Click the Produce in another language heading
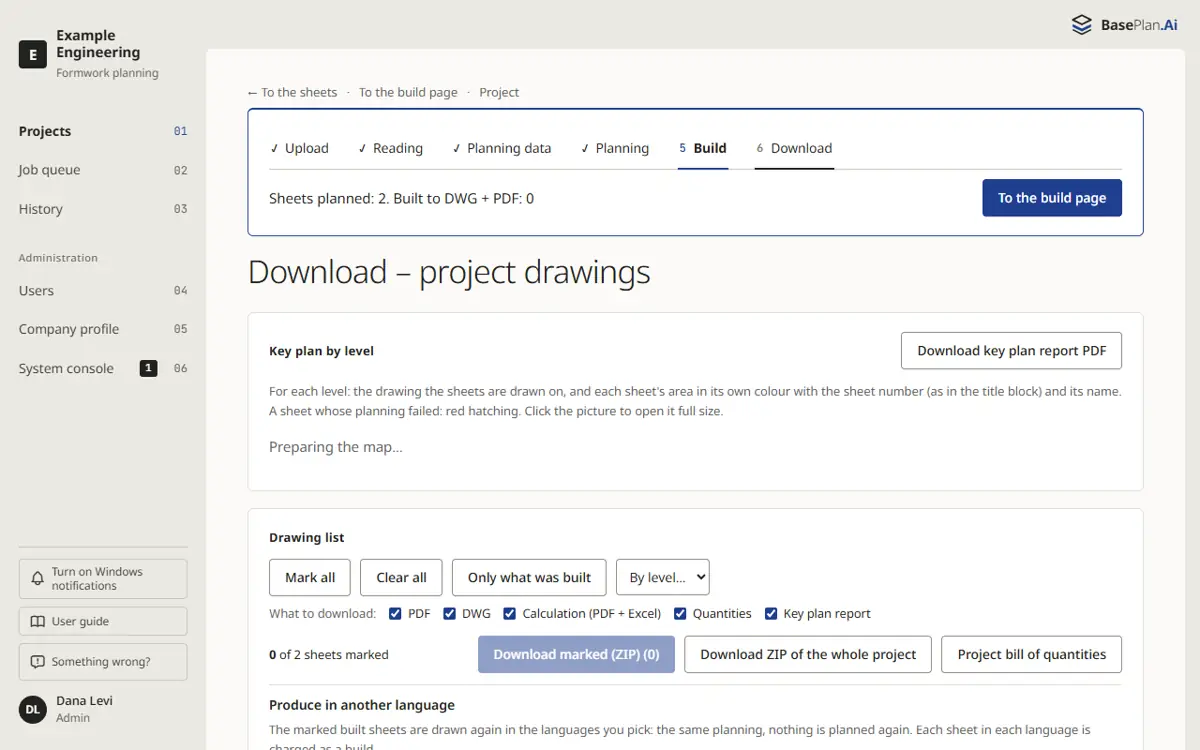This screenshot has height=750, width=1200. point(362,705)
